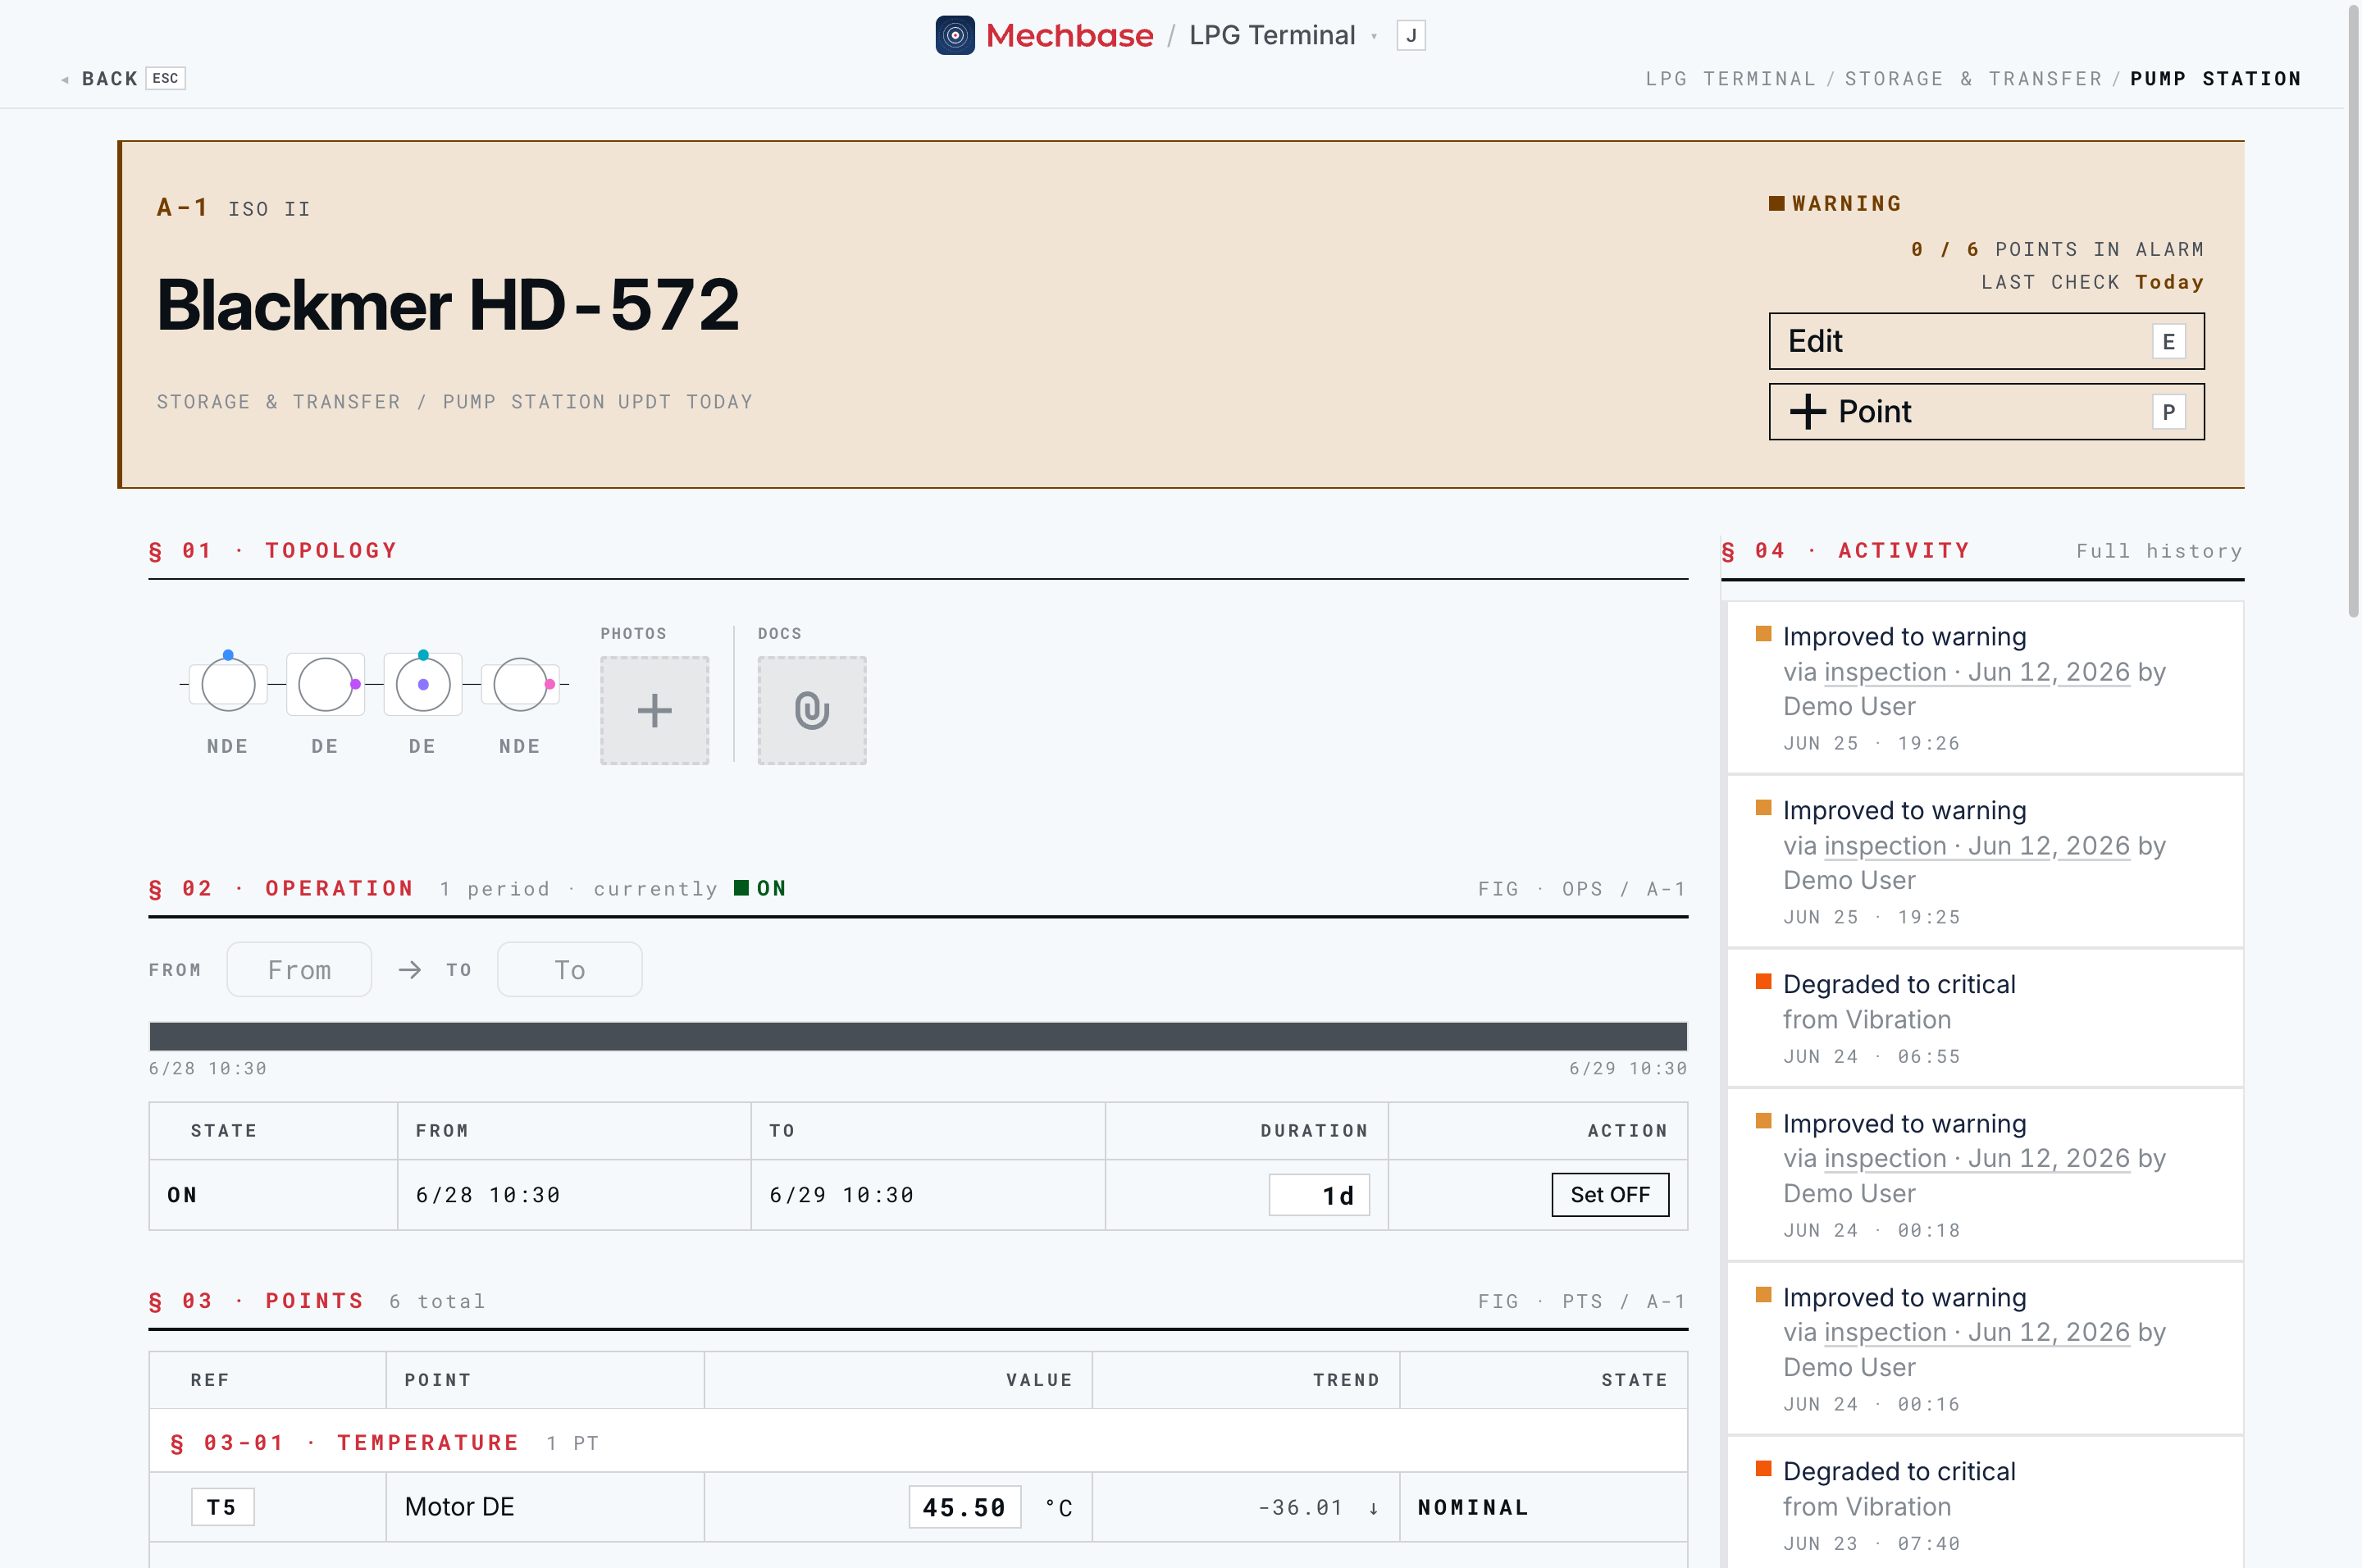Click the plus icon on Point button

[x=1807, y=412]
